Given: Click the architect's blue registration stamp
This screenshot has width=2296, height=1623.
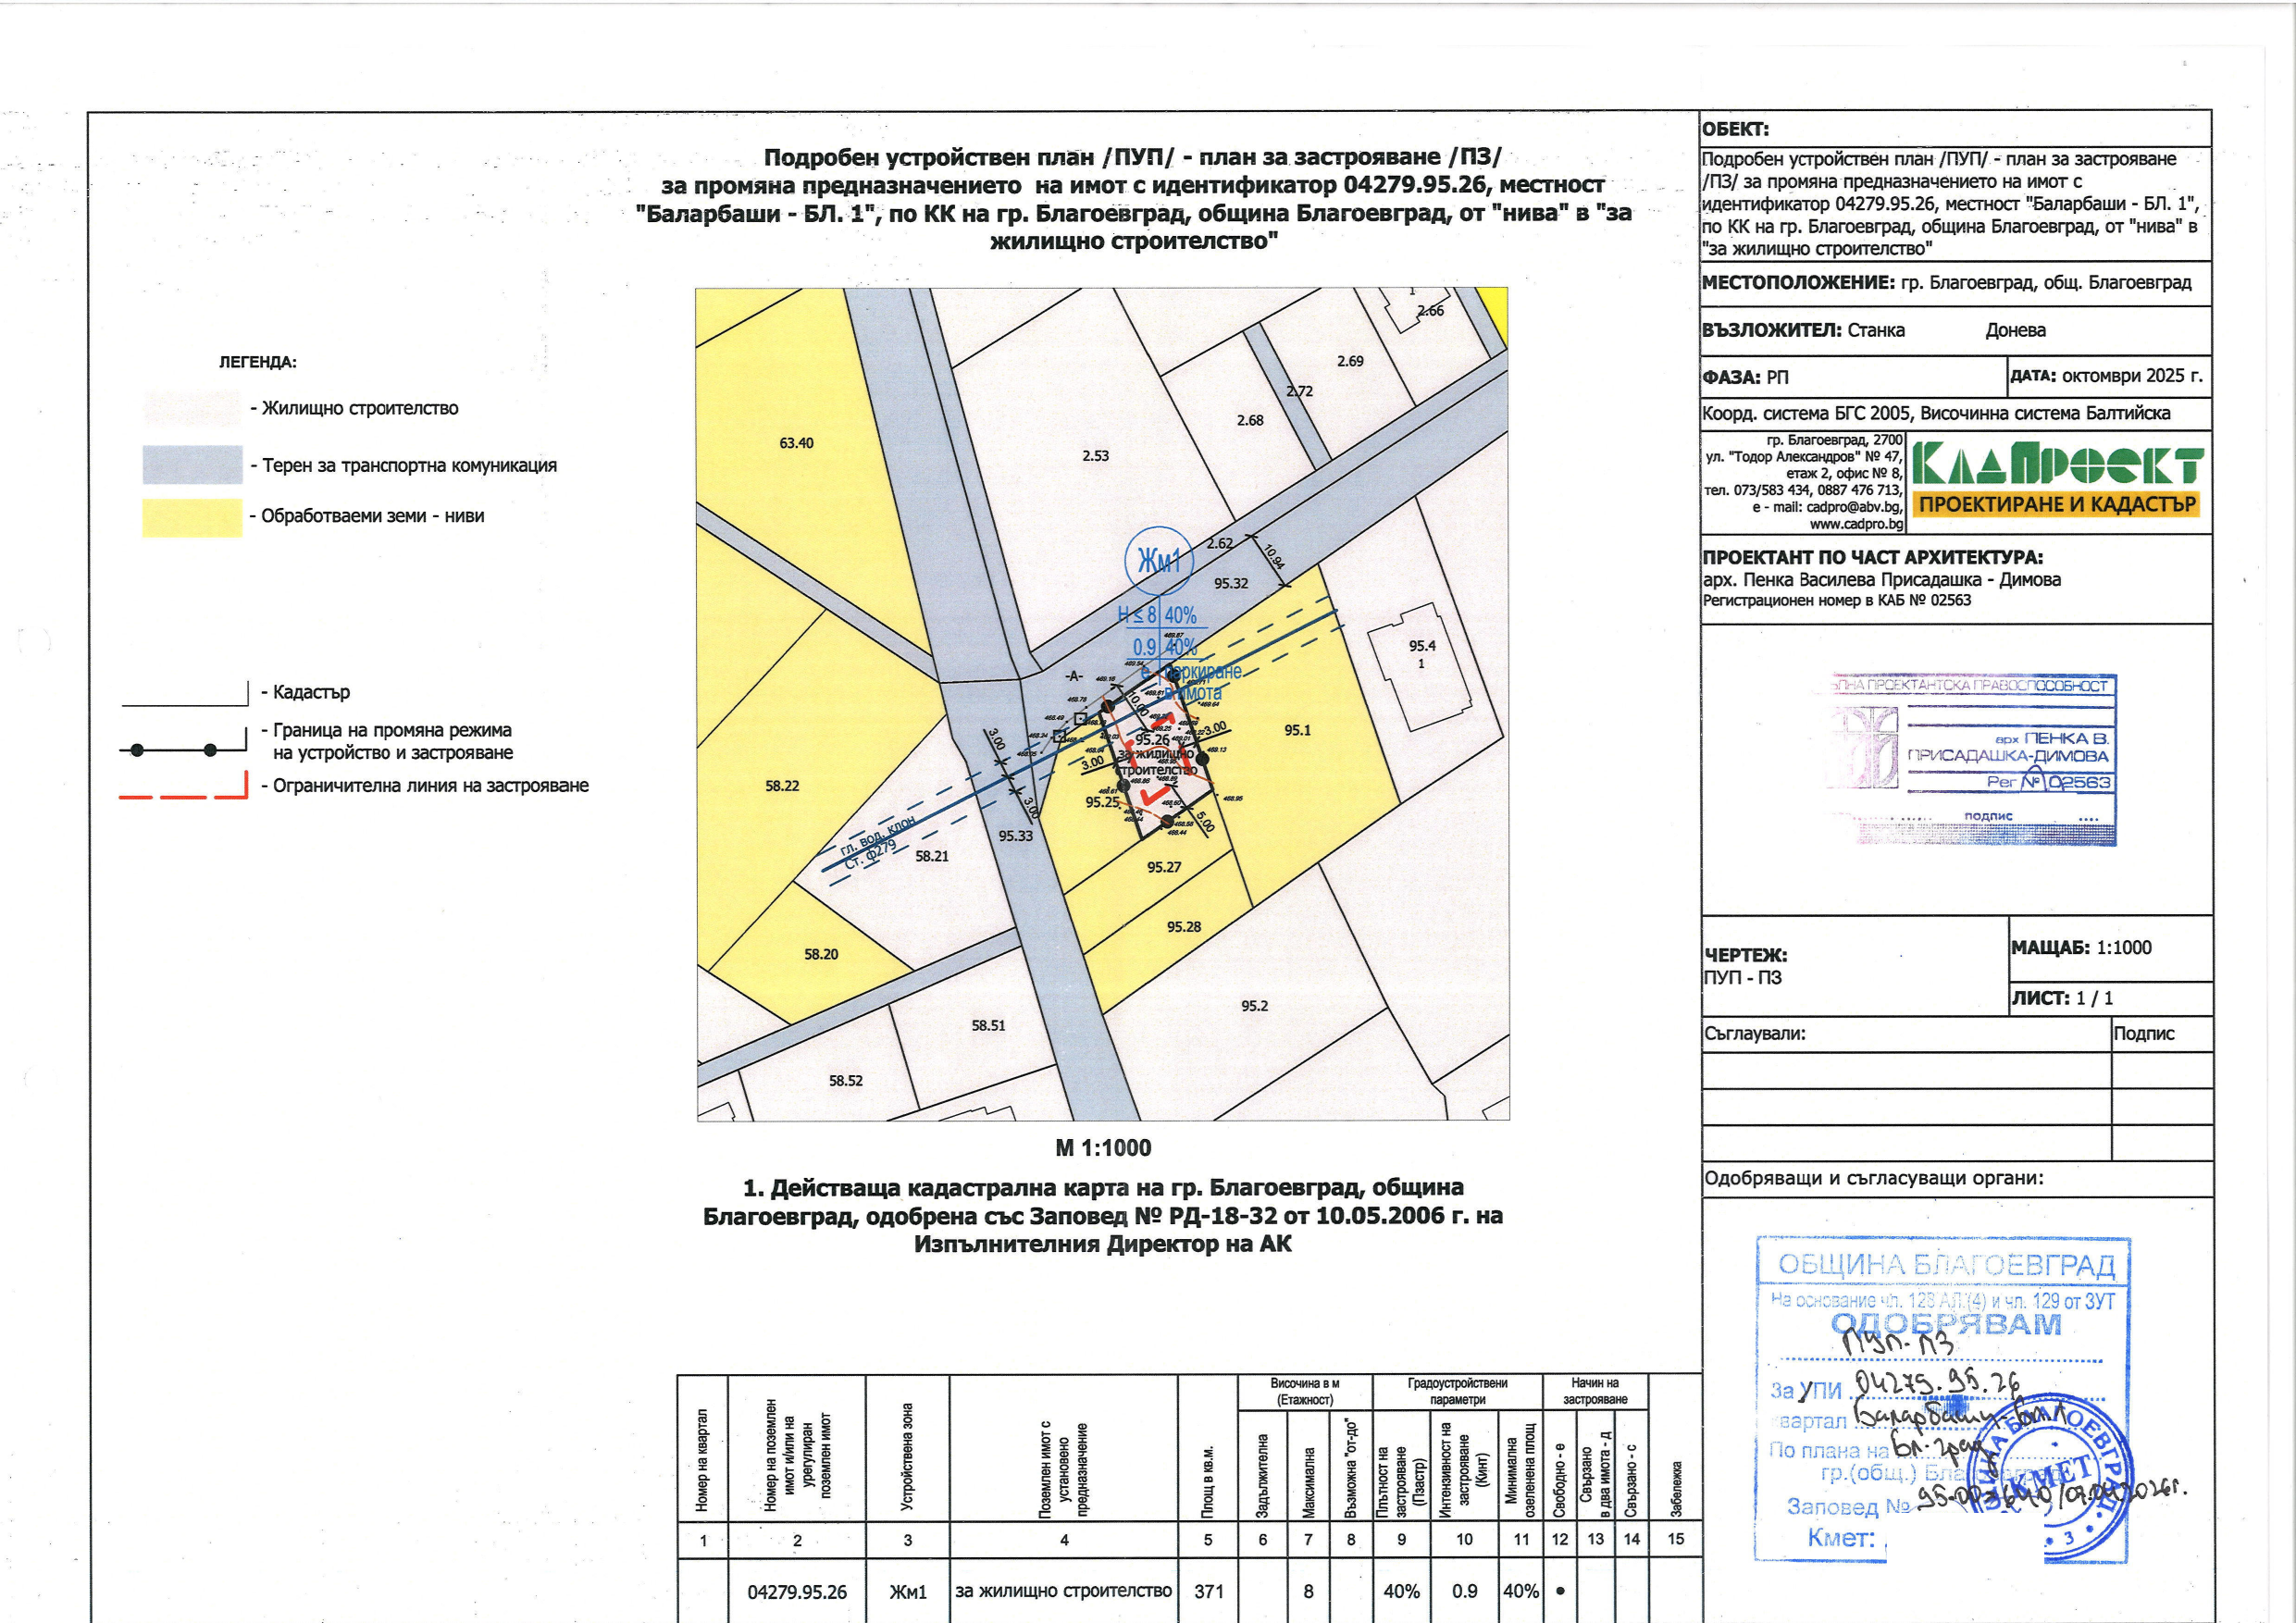Looking at the screenshot, I should point(1972,759).
